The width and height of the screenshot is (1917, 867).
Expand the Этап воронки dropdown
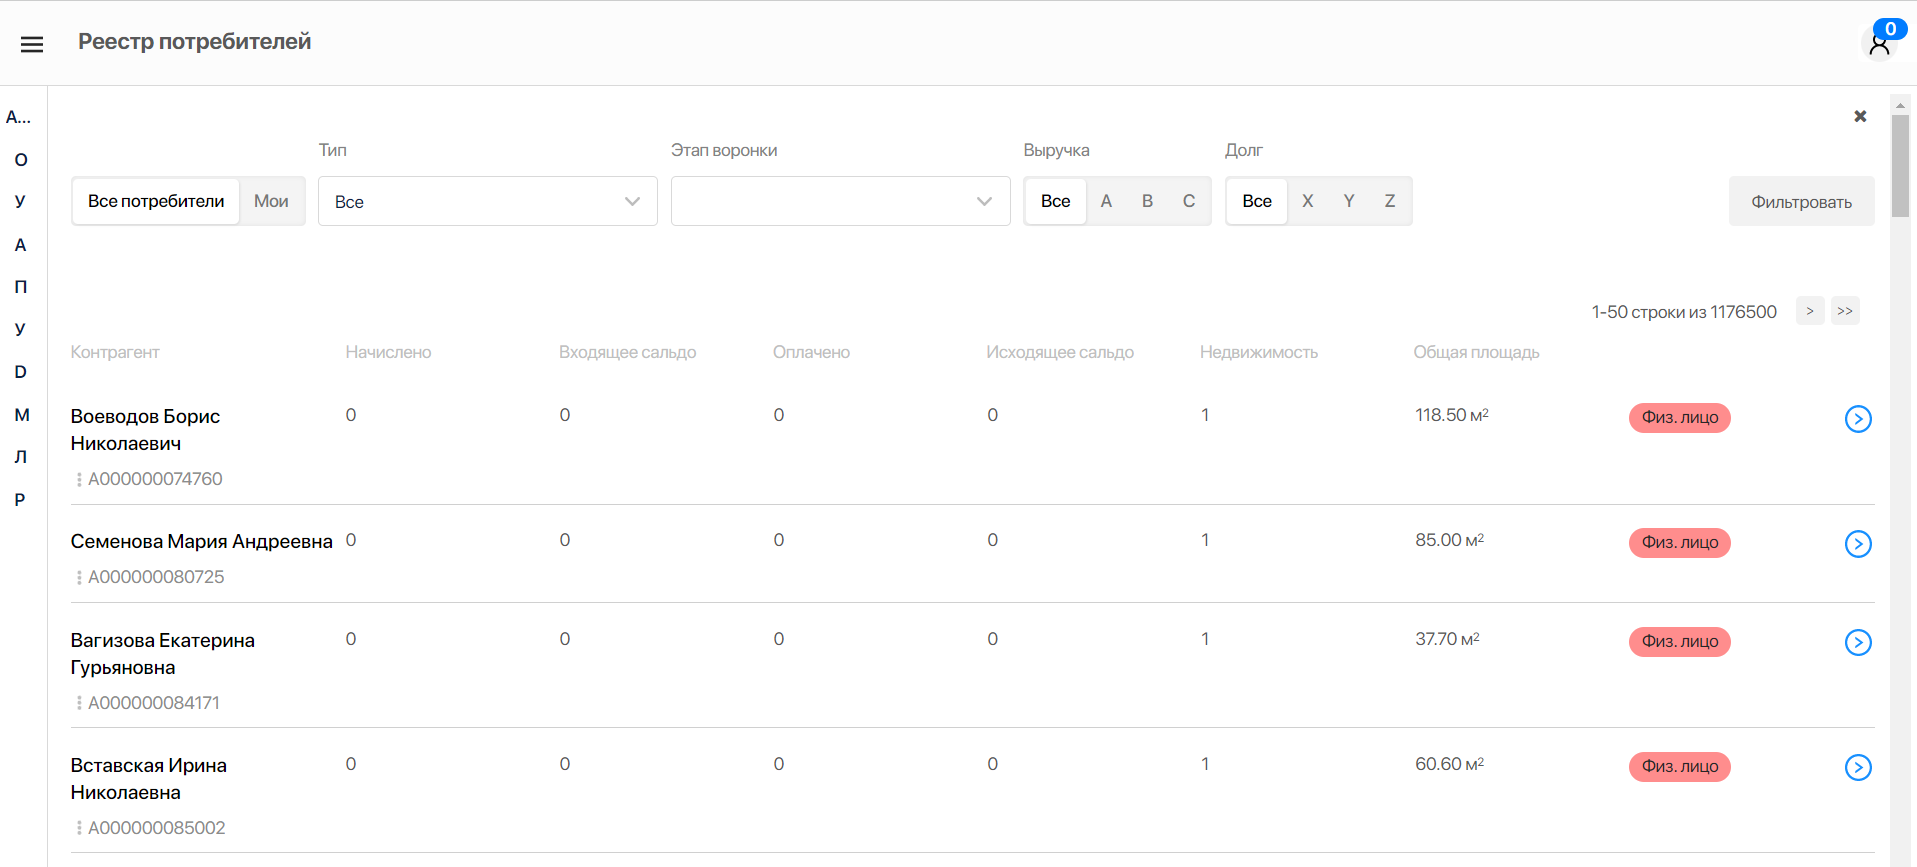840,201
